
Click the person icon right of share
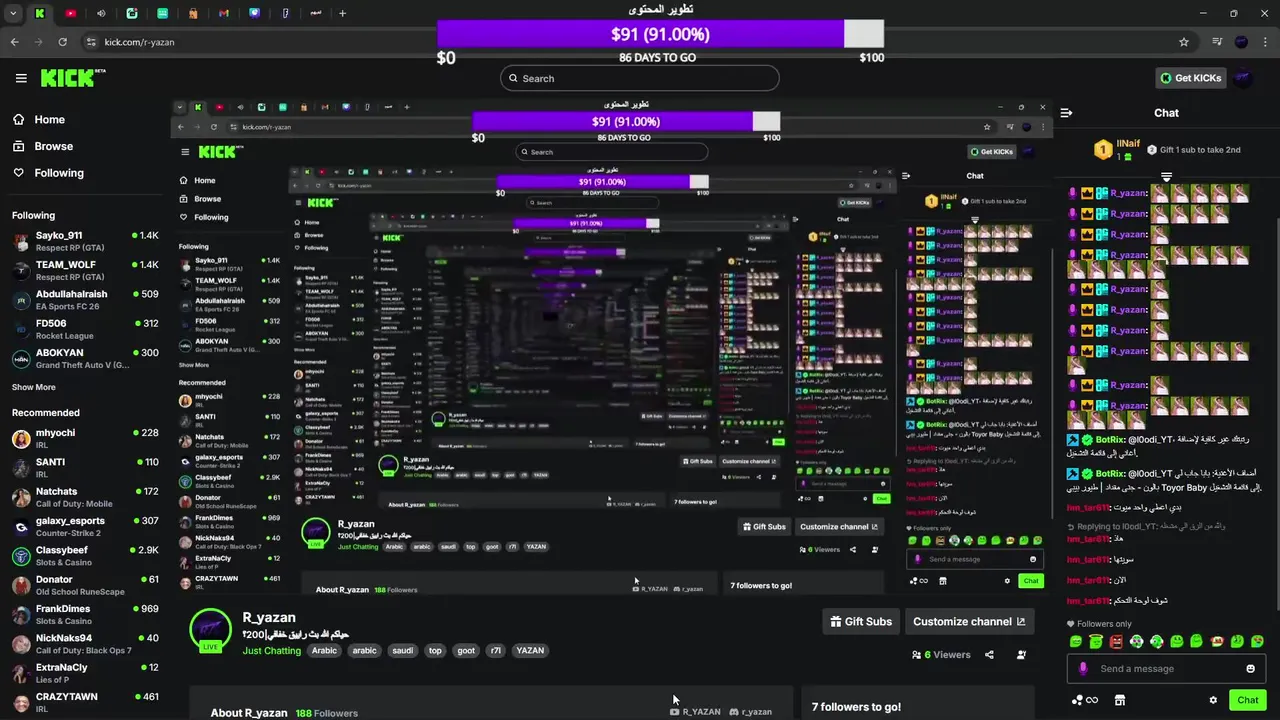point(1021,655)
